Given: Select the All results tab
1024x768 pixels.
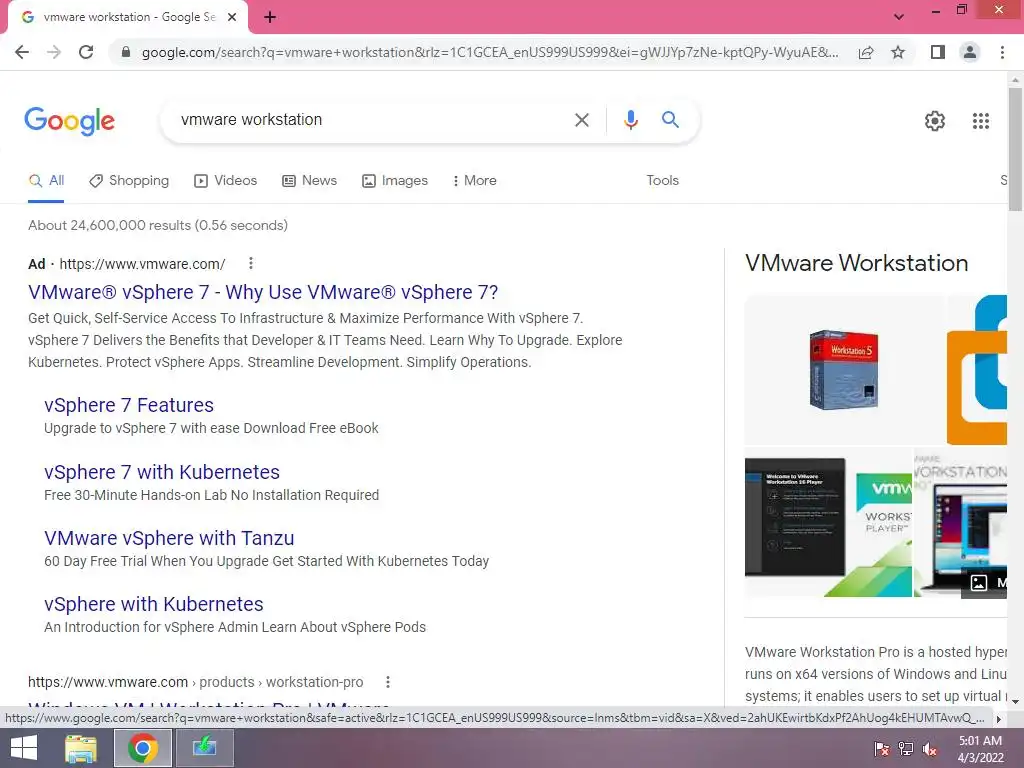Looking at the screenshot, I should pos(46,181).
